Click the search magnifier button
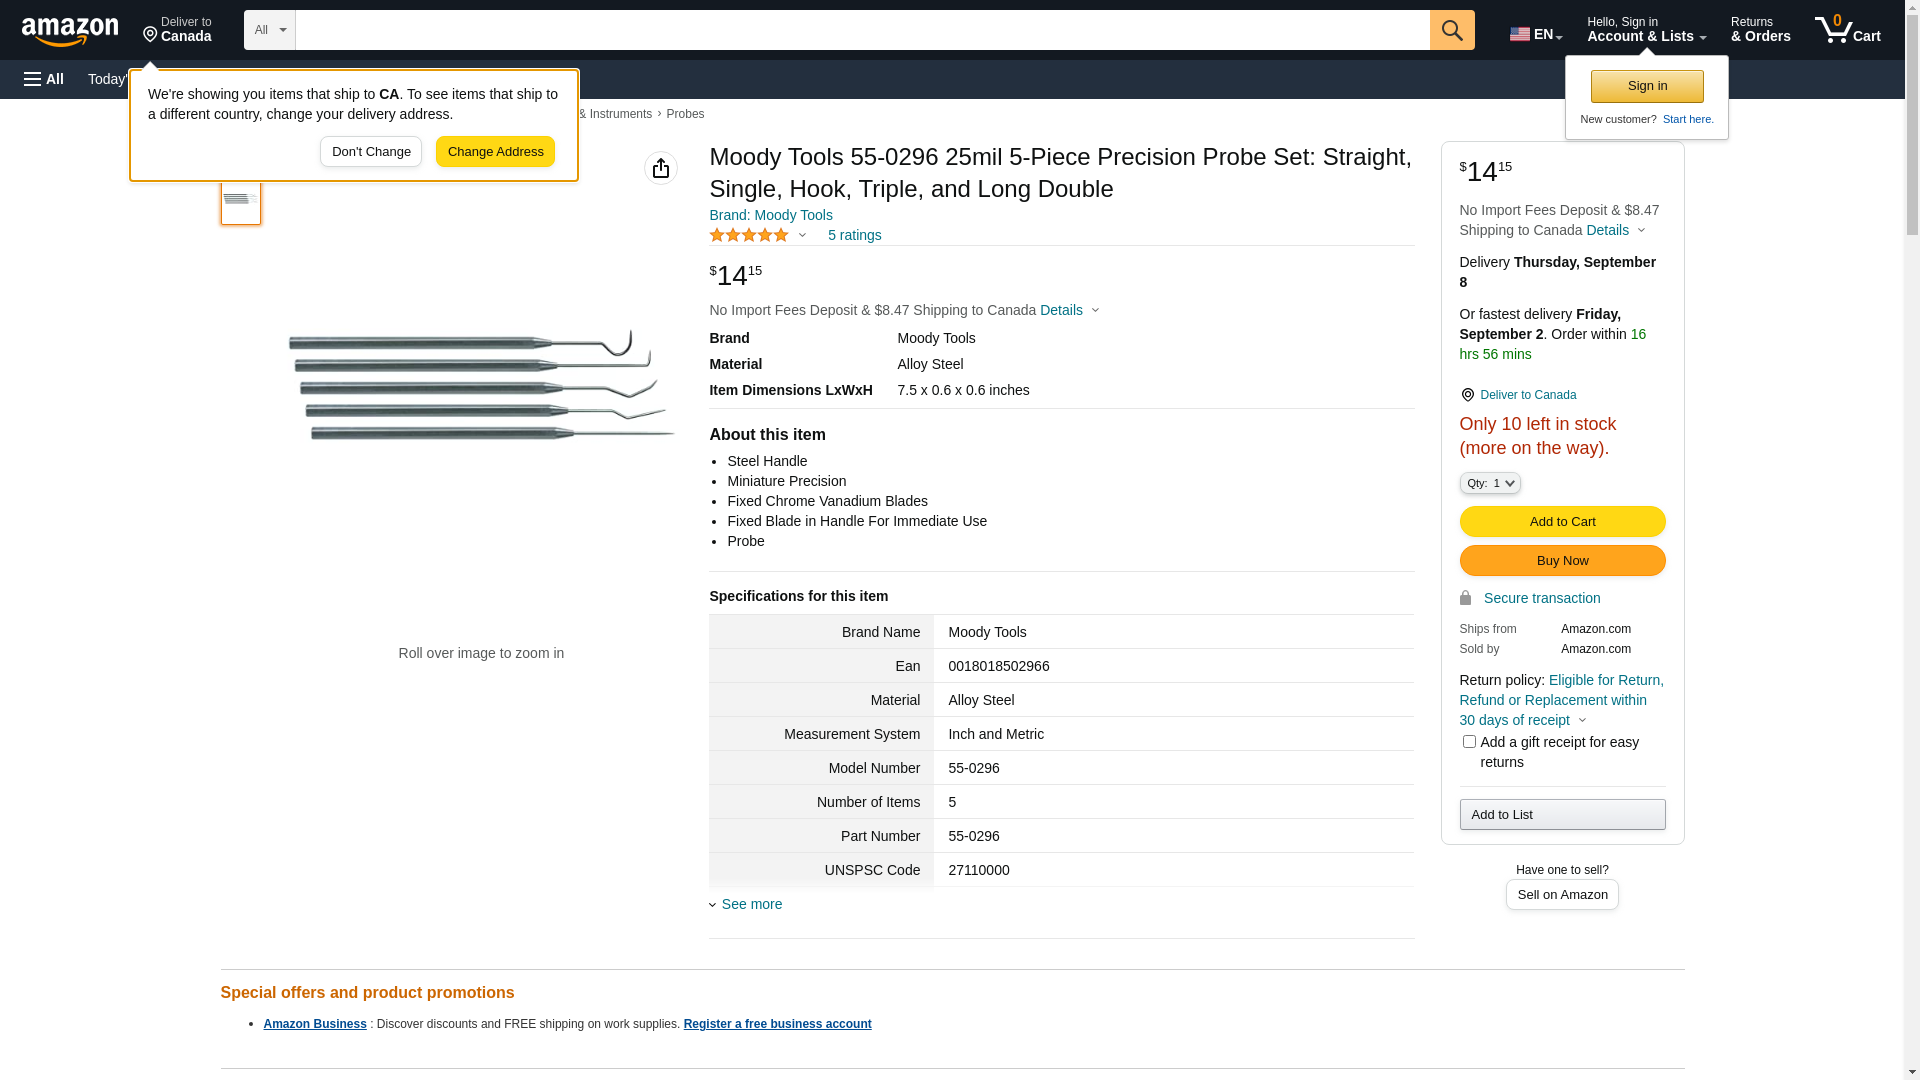Screen dimensions: 1920x1080 [x=1452, y=30]
